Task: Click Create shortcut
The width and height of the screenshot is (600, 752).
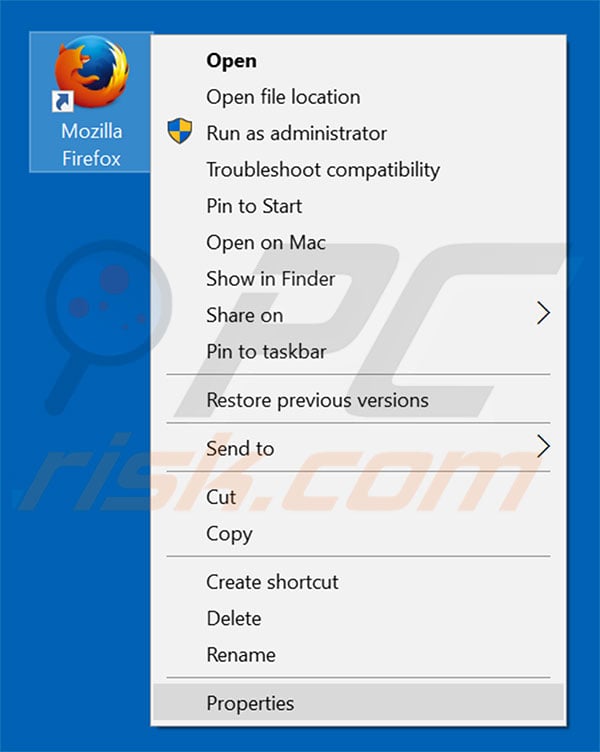Action: (x=358, y=582)
